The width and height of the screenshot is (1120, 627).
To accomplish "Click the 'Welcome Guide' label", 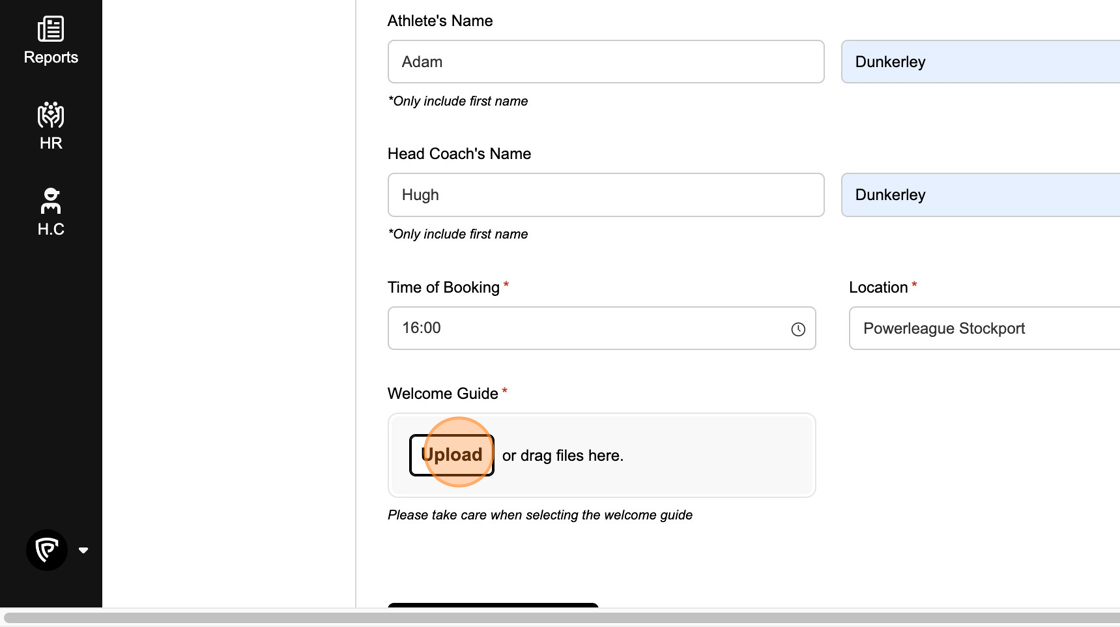I will (x=443, y=393).
